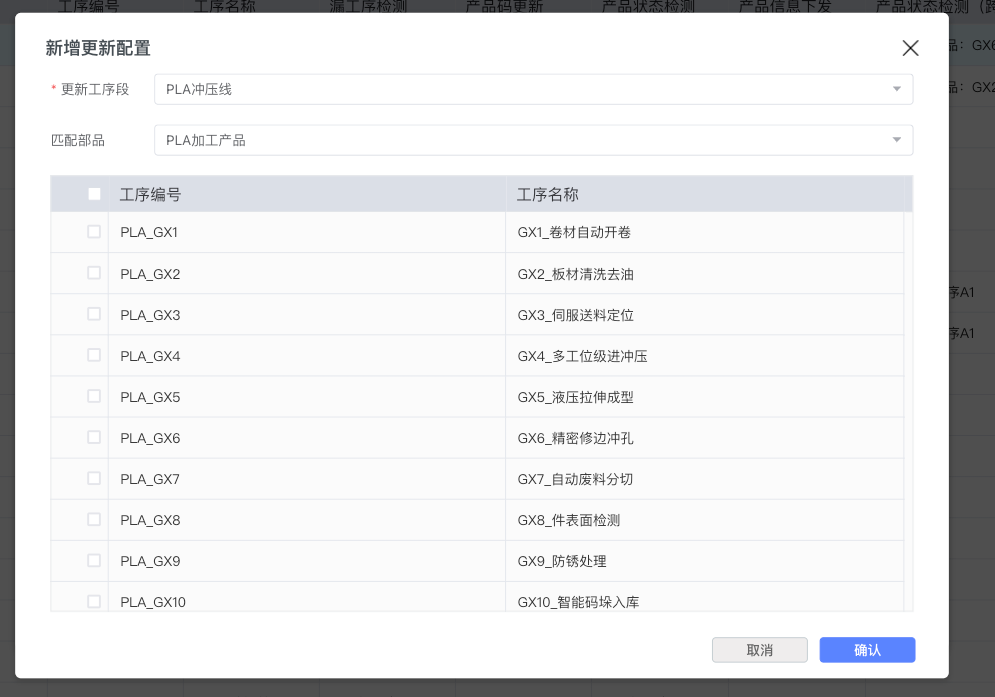This screenshot has height=697, width=995.
Task: Select checkbox next to PLA_GX7
Action: (94, 478)
